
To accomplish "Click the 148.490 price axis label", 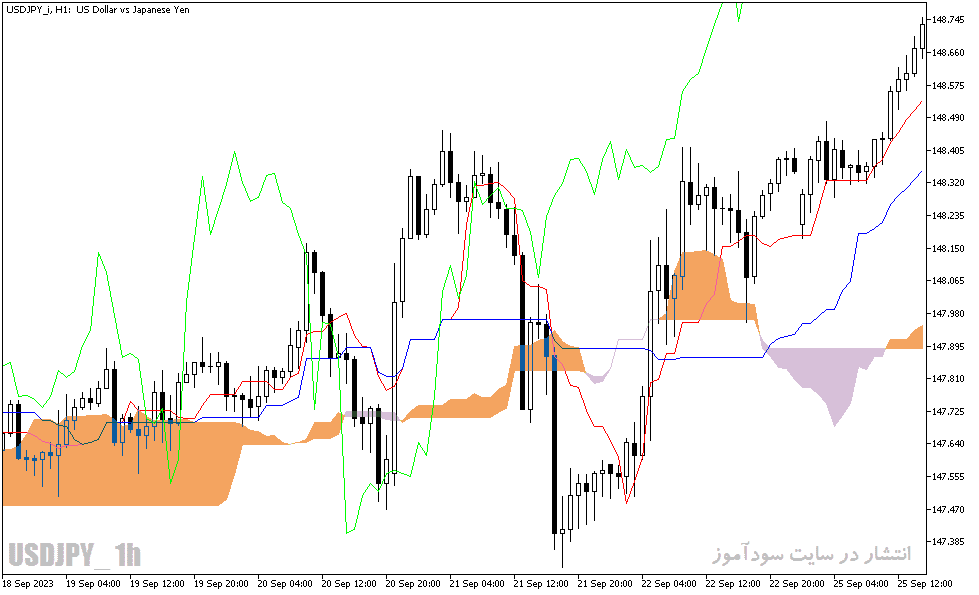I will (x=948, y=118).
